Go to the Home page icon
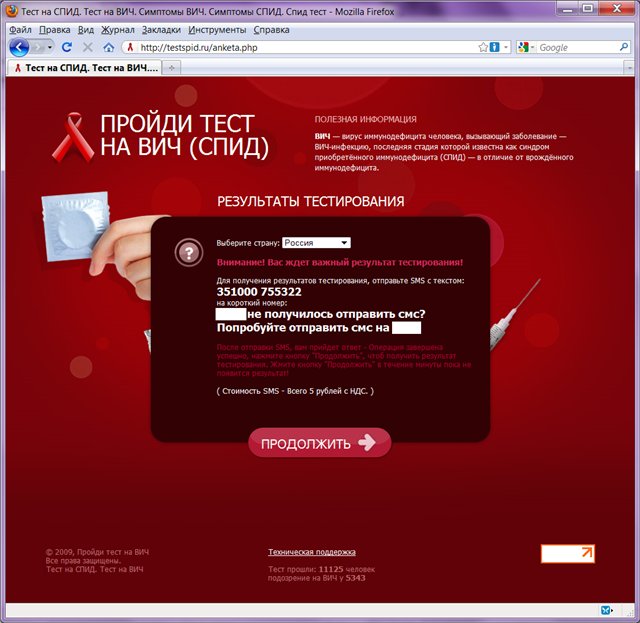This screenshot has width=640, height=623. [108, 47]
